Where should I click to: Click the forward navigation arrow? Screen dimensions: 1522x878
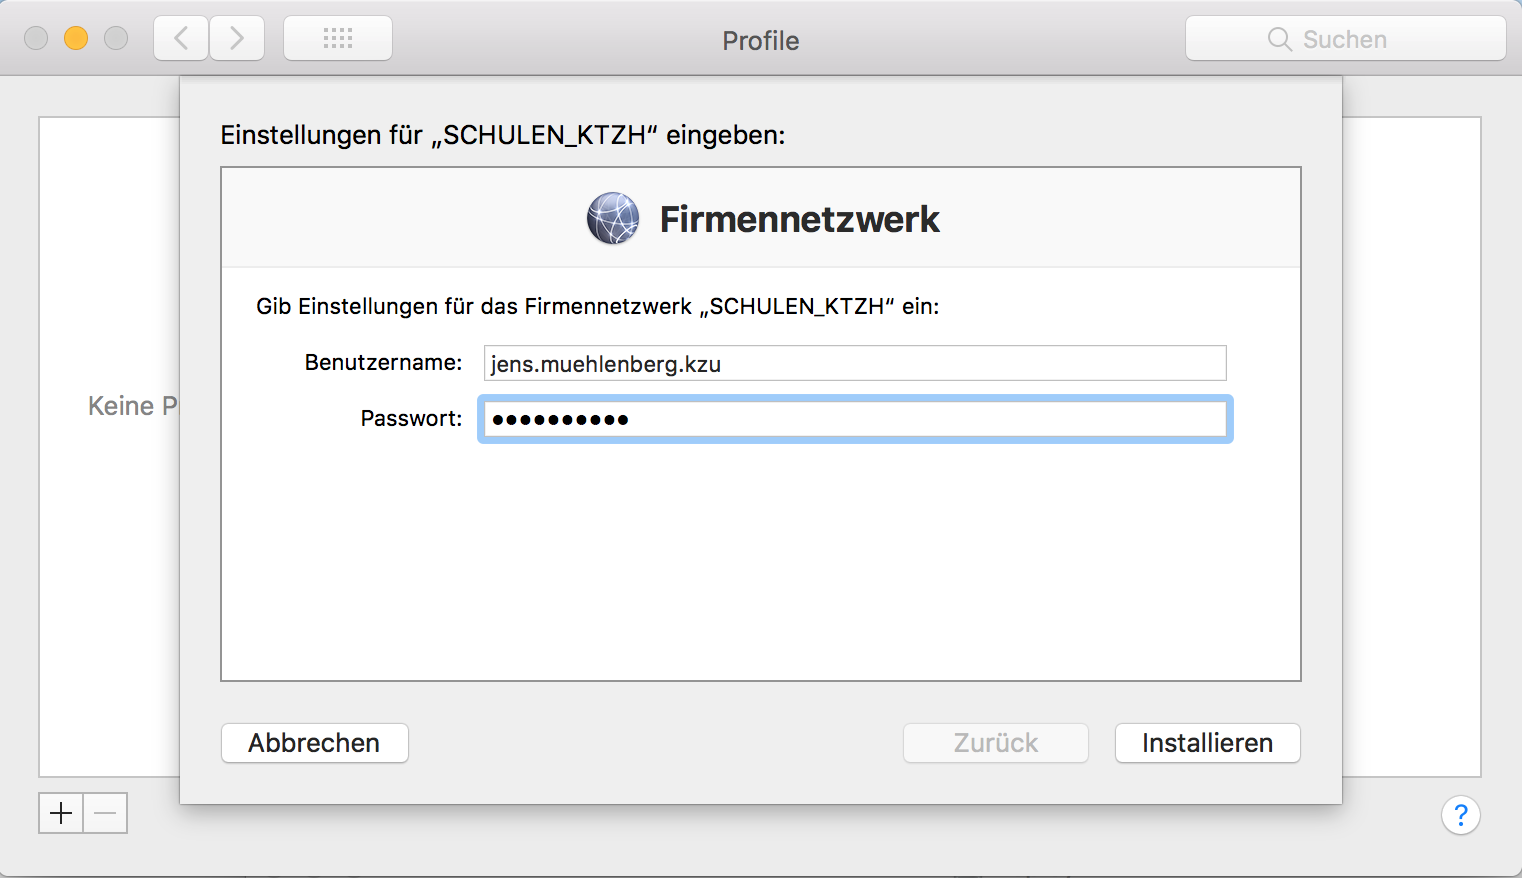pyautogui.click(x=237, y=39)
